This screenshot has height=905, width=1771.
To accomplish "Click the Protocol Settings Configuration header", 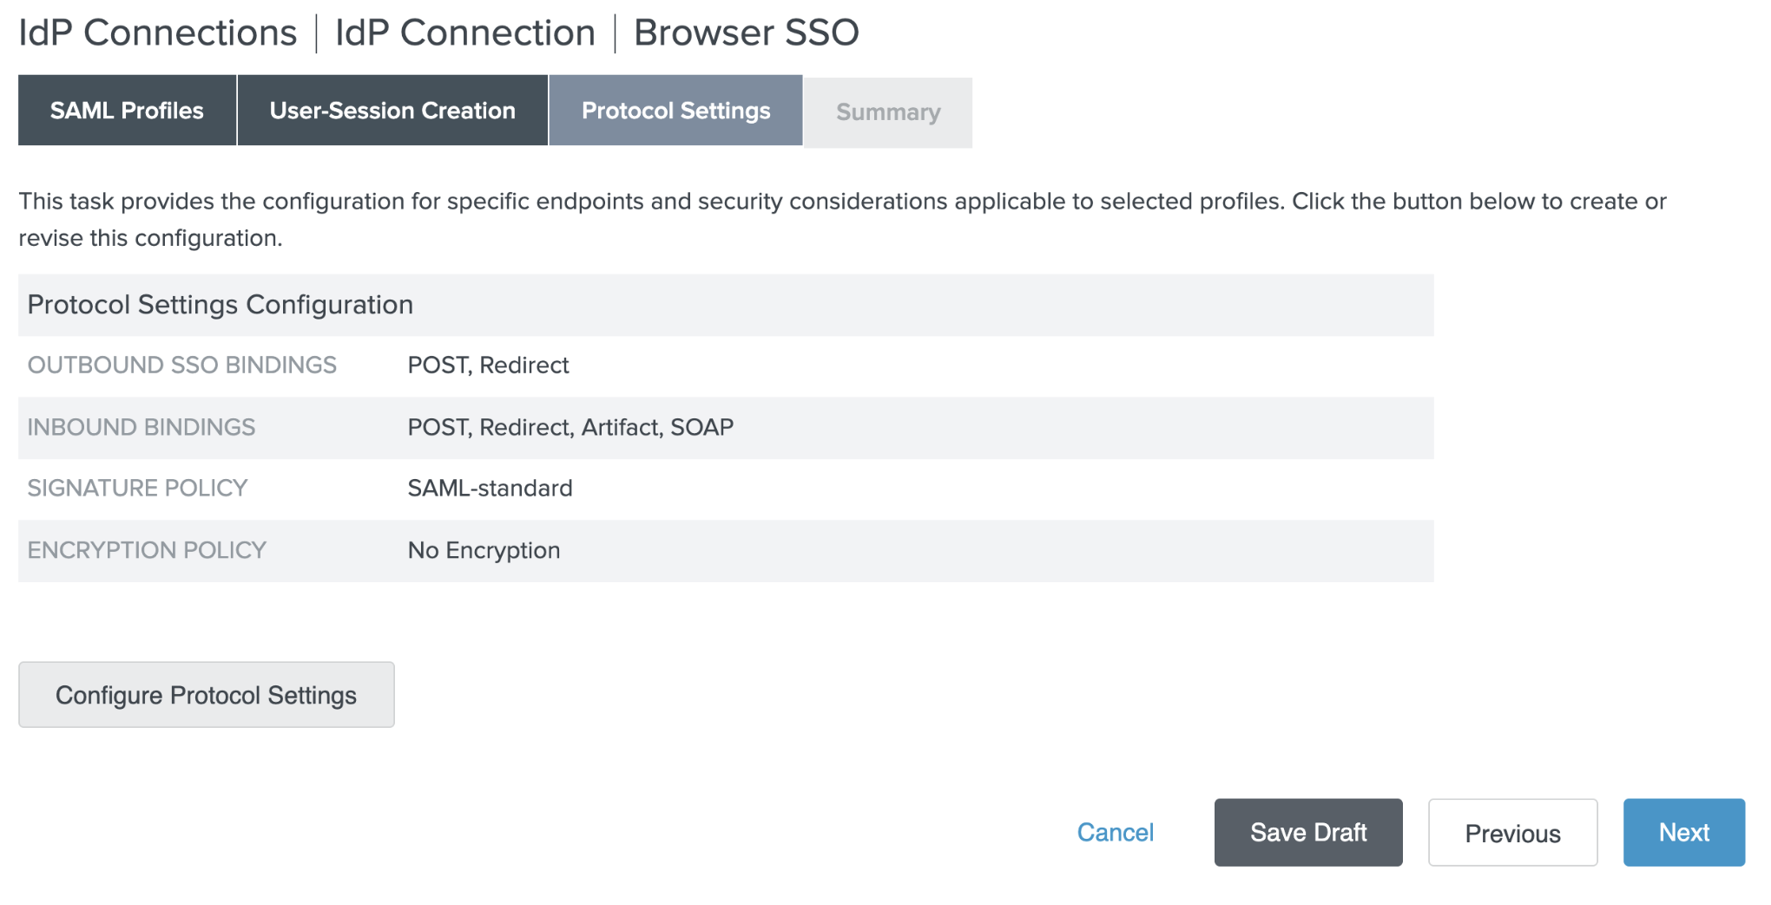I will [x=220, y=305].
